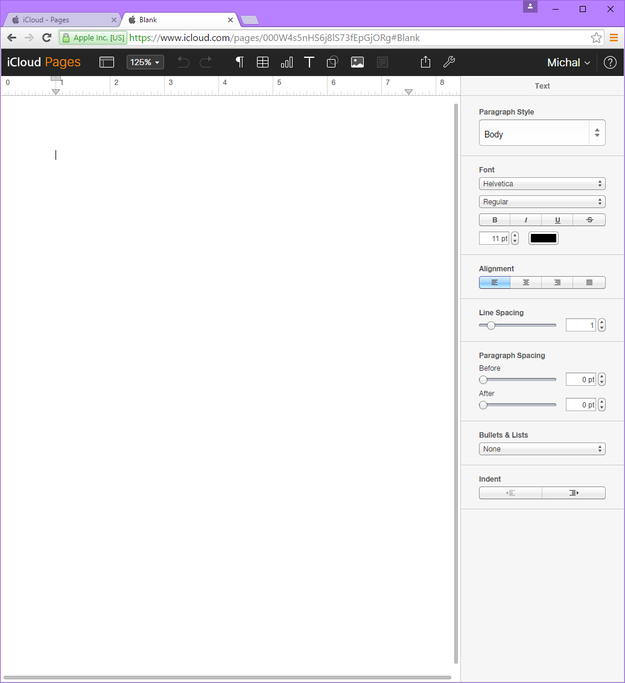Image resolution: width=625 pixels, height=683 pixels.
Task: Select justified text alignment
Action: (589, 283)
